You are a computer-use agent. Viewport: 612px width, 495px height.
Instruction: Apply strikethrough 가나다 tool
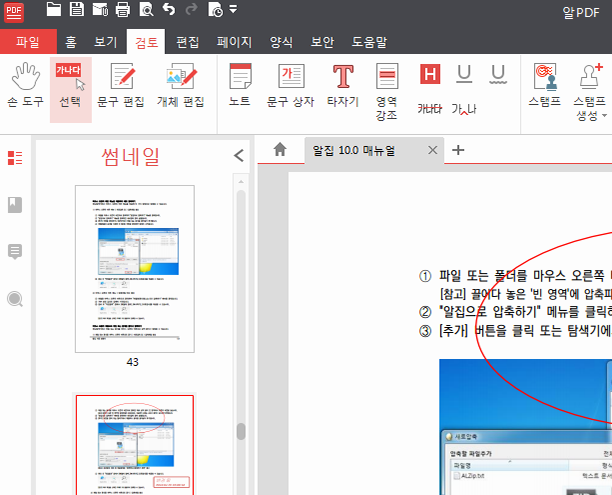[x=430, y=109]
